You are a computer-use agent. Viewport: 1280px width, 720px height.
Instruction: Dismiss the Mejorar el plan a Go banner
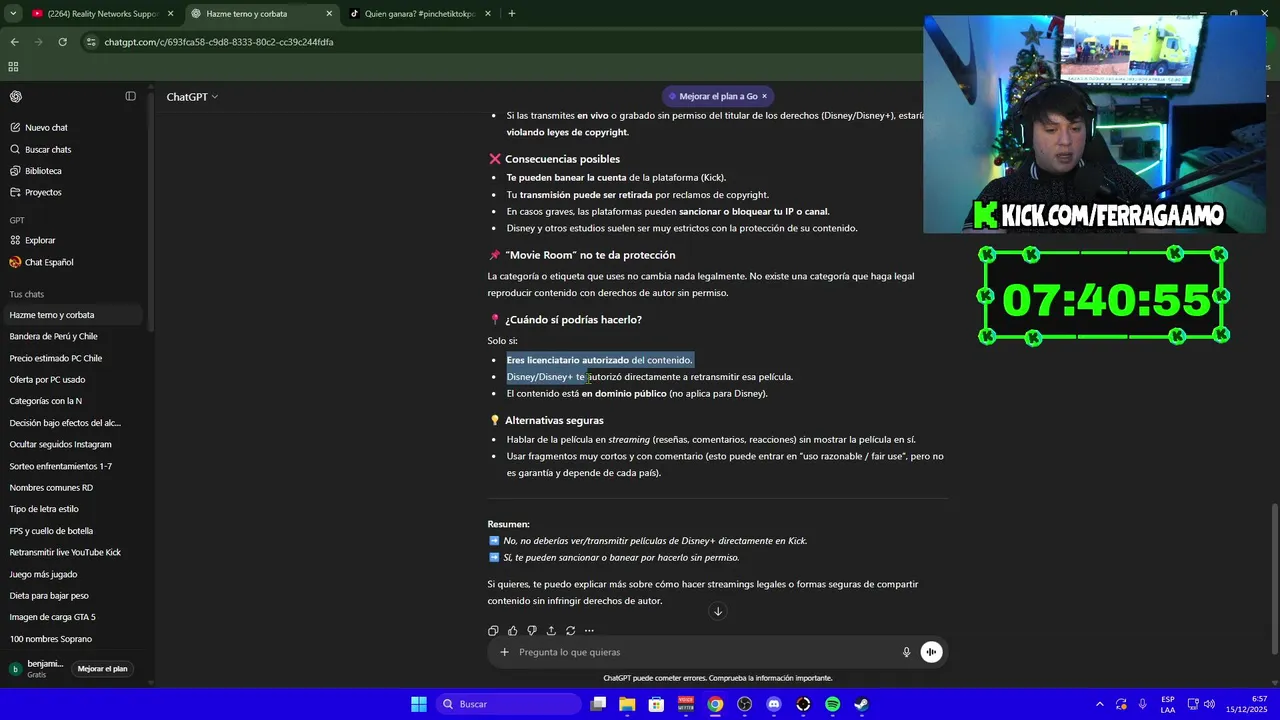(x=764, y=96)
